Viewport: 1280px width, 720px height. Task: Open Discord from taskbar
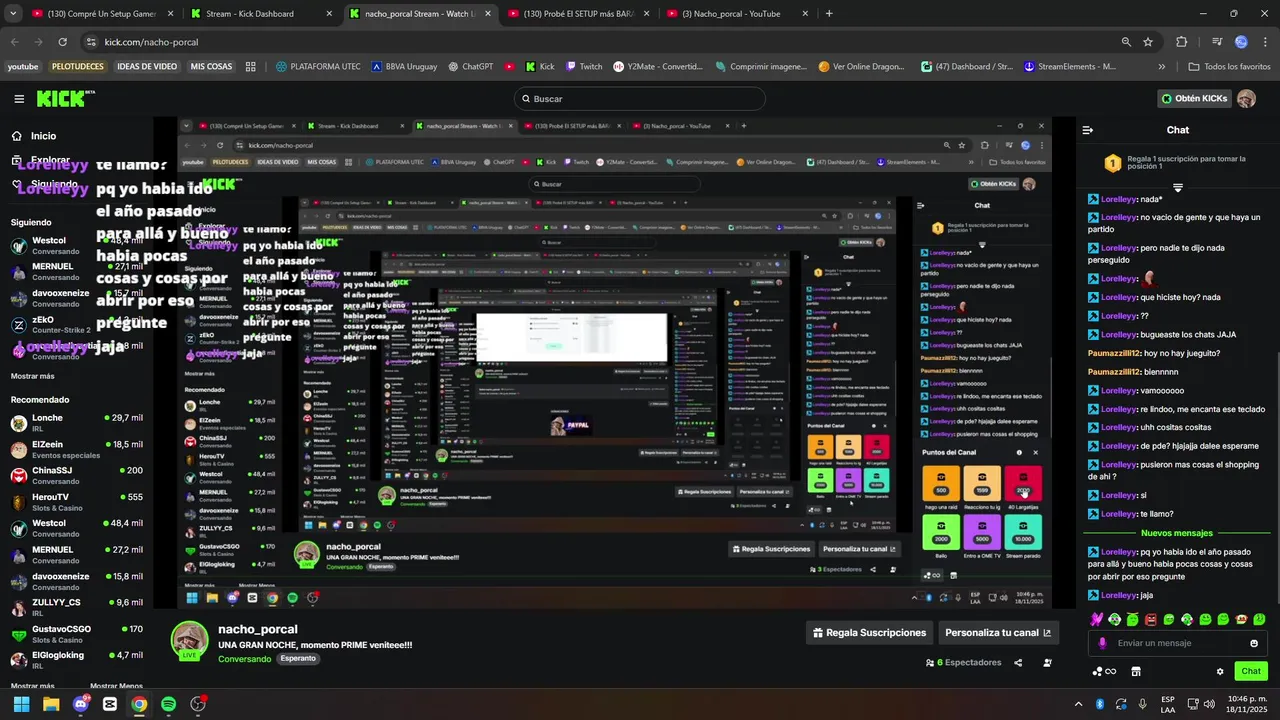coord(80,704)
